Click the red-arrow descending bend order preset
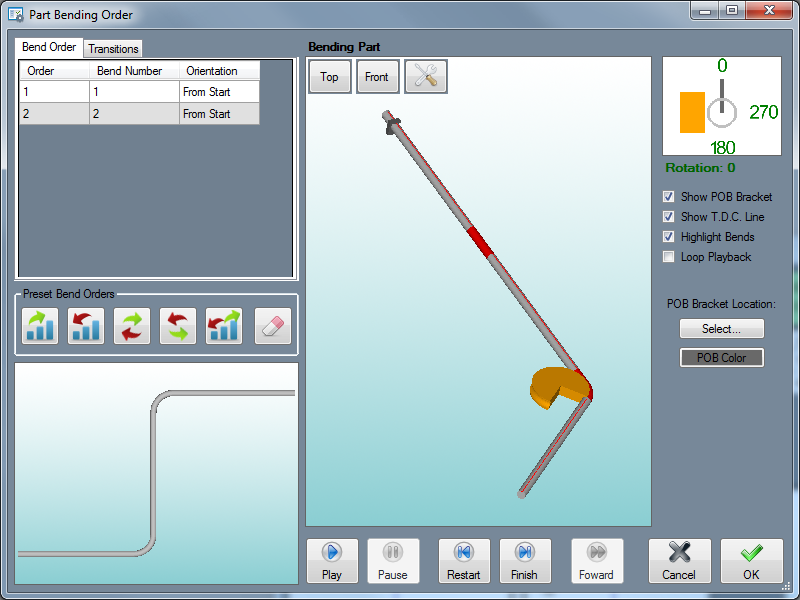800x600 pixels. tap(86, 327)
